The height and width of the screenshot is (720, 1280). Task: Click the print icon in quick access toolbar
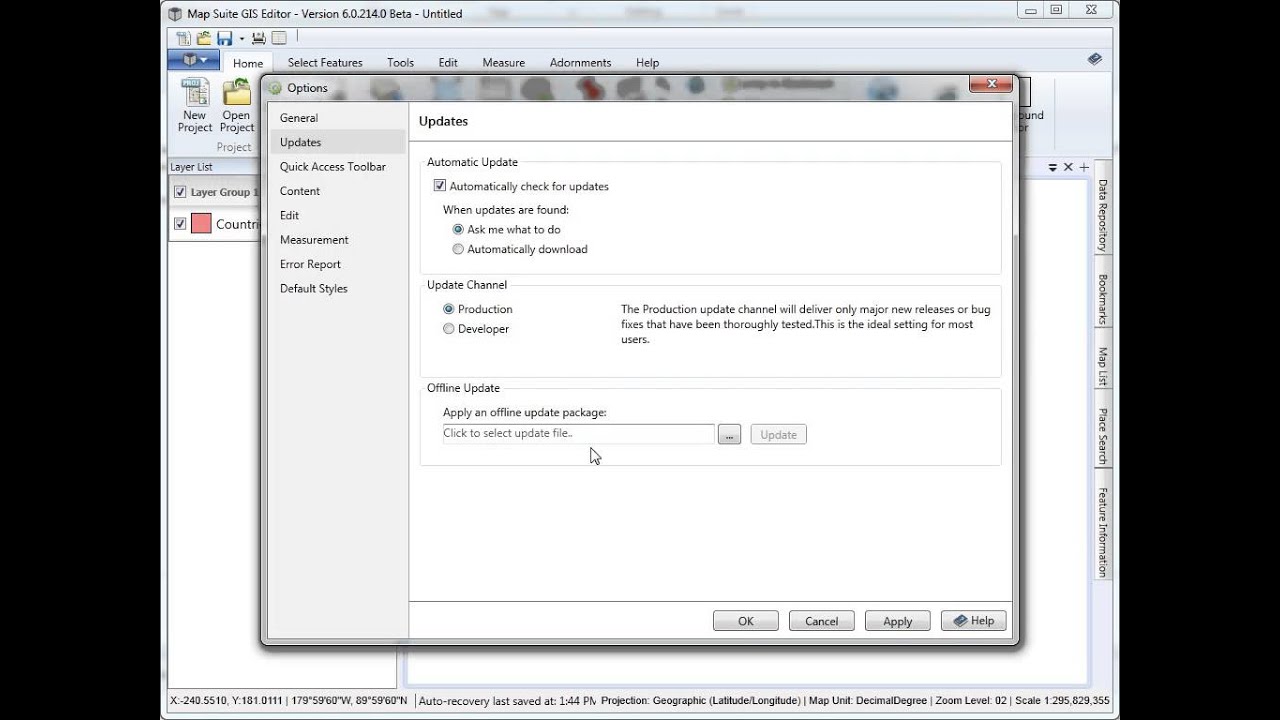point(259,38)
